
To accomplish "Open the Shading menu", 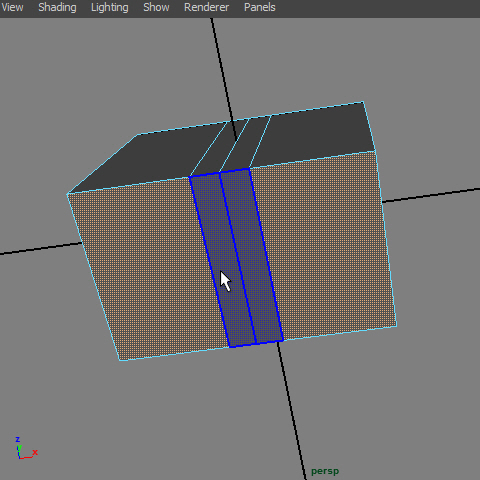I will pos(57,7).
